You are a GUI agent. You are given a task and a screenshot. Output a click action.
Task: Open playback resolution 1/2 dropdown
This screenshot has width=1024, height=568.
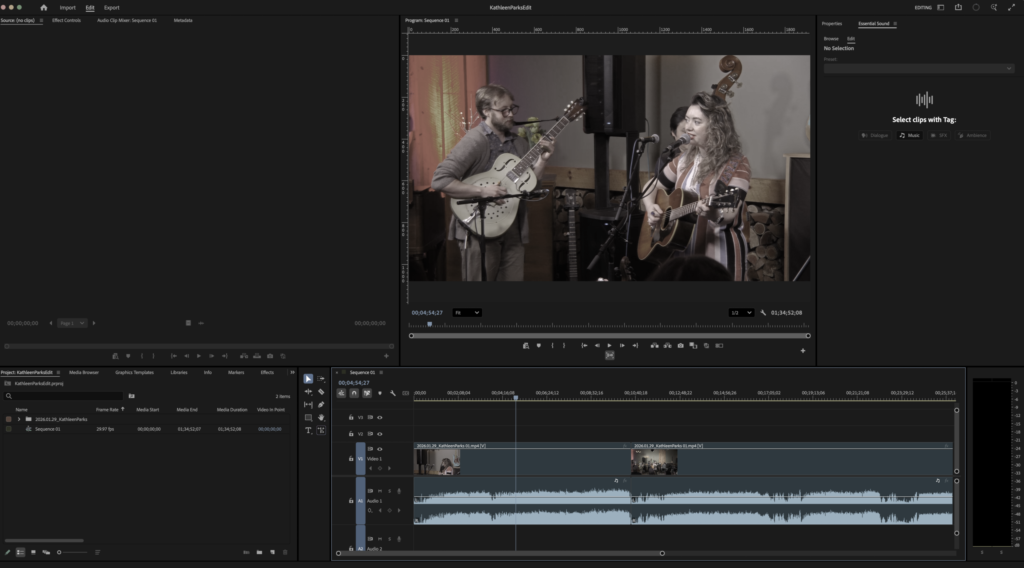[x=740, y=313]
